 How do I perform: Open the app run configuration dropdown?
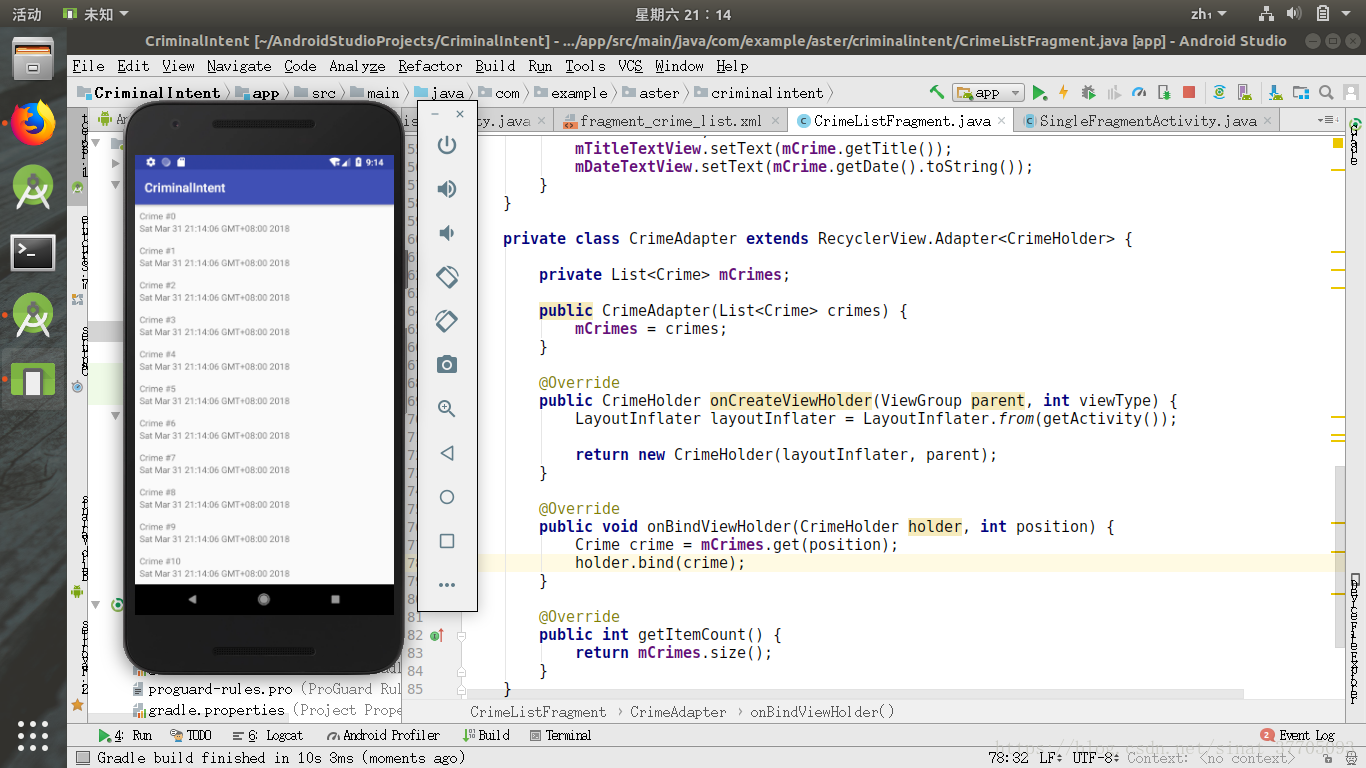(988, 92)
